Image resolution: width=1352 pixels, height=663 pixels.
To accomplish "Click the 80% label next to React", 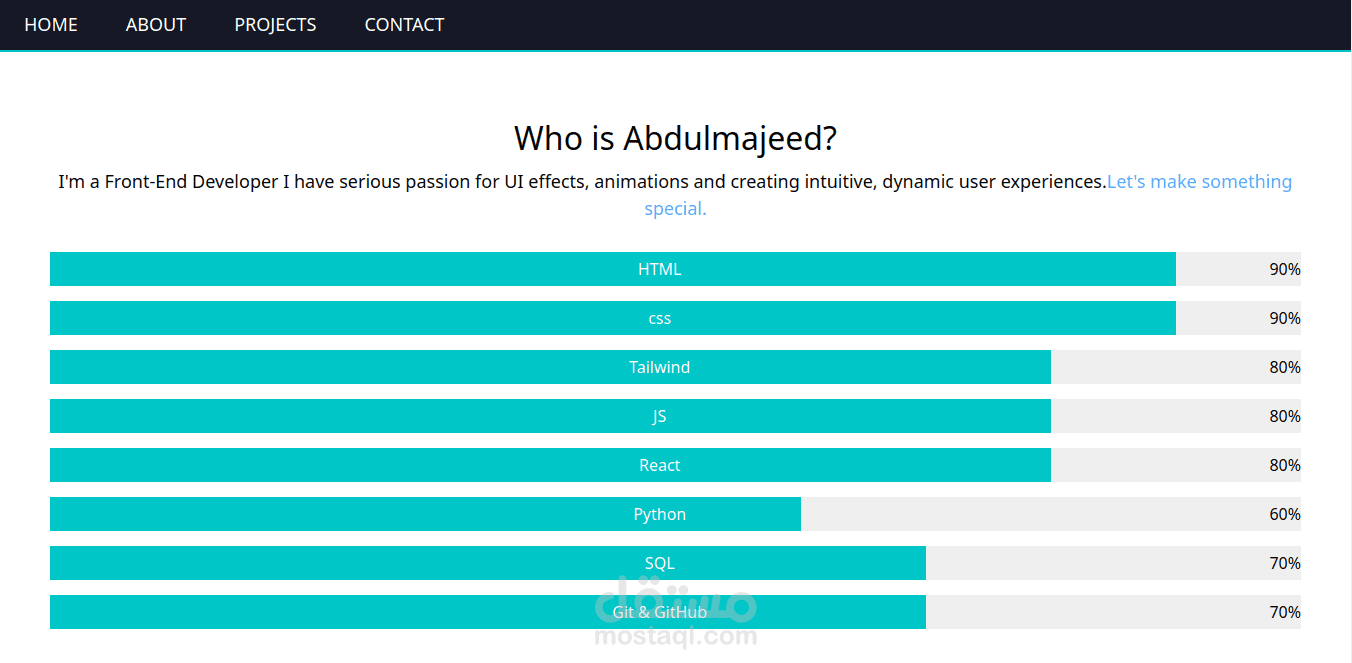I will pos(1284,465).
